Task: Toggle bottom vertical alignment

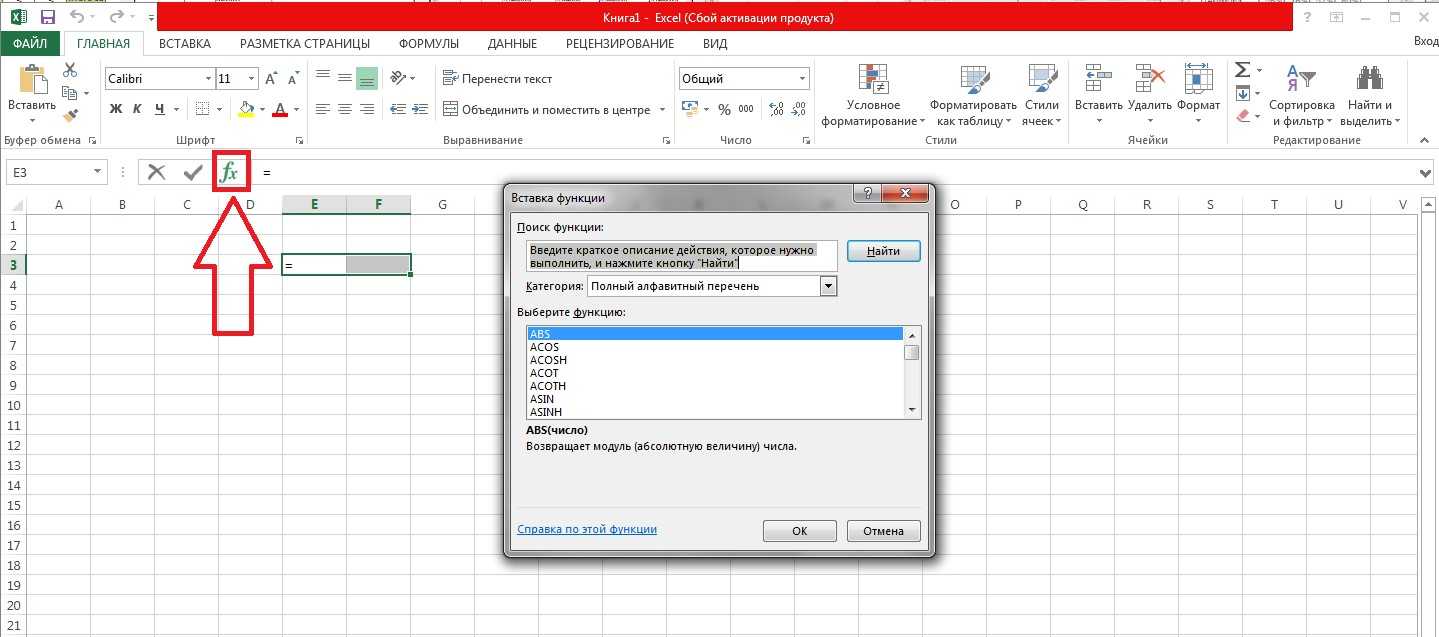Action: (367, 78)
